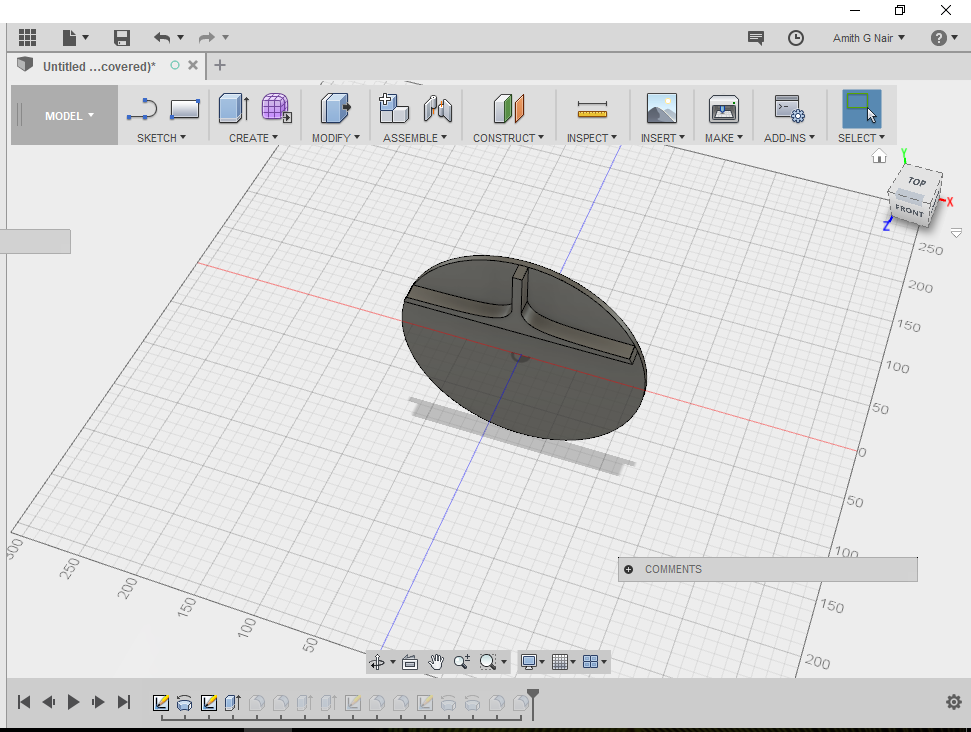The width and height of the screenshot is (971, 732).
Task: Activate the Pan hand tool
Action: (436, 662)
